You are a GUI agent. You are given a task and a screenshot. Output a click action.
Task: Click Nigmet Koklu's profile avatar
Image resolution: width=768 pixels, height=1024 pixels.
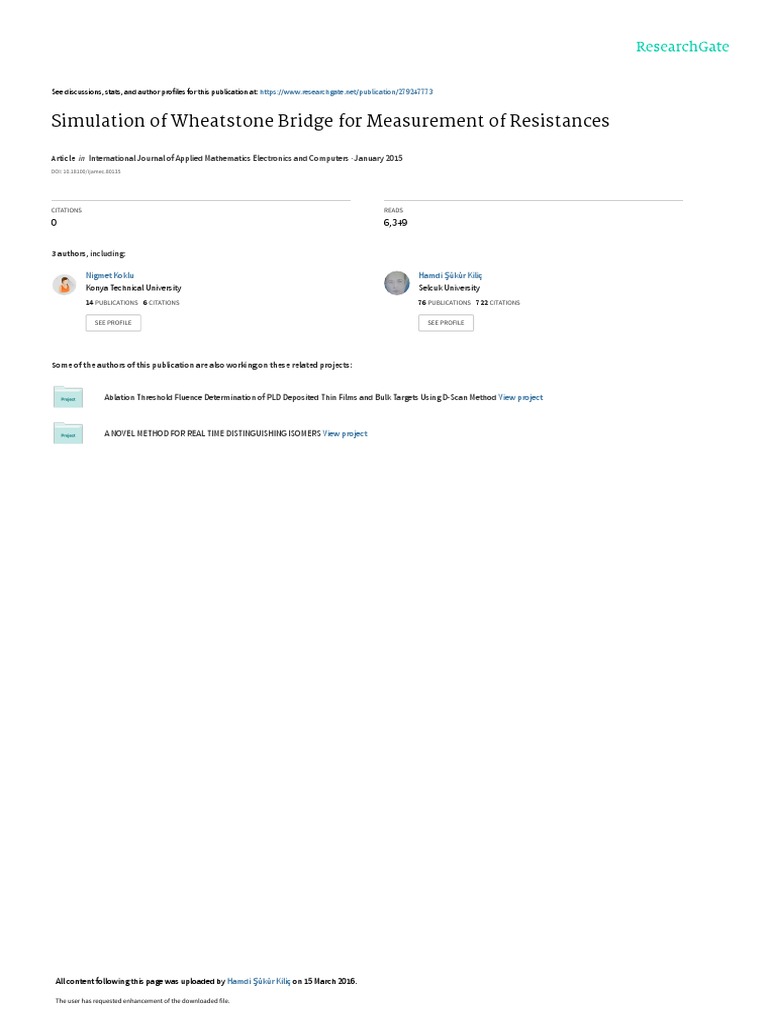click(x=65, y=285)
